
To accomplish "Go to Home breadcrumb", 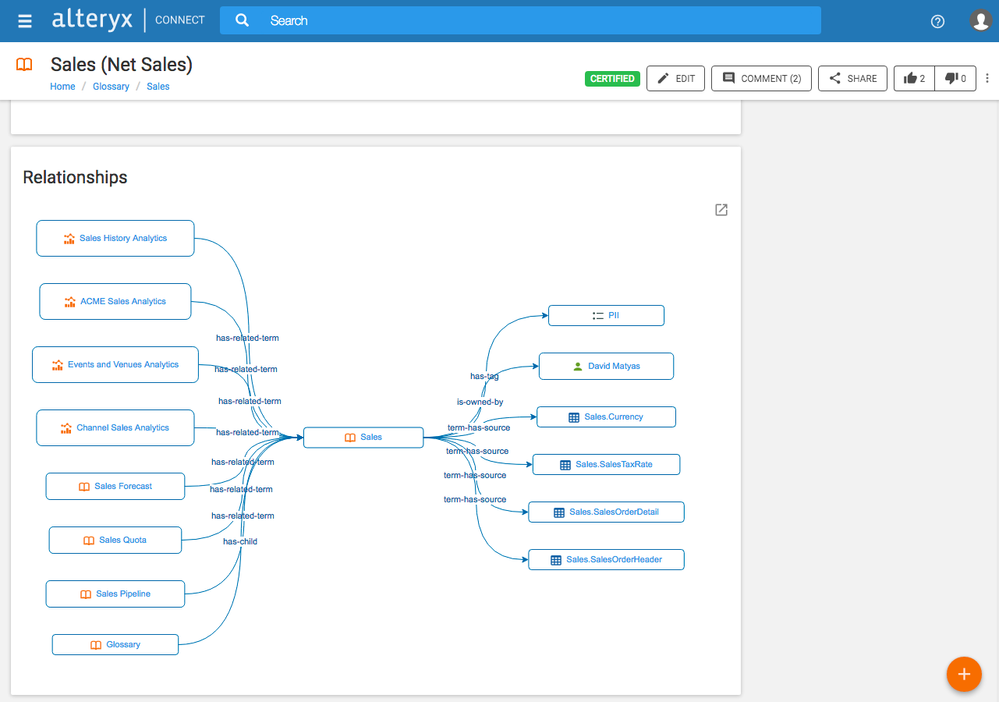I will 62,87.
